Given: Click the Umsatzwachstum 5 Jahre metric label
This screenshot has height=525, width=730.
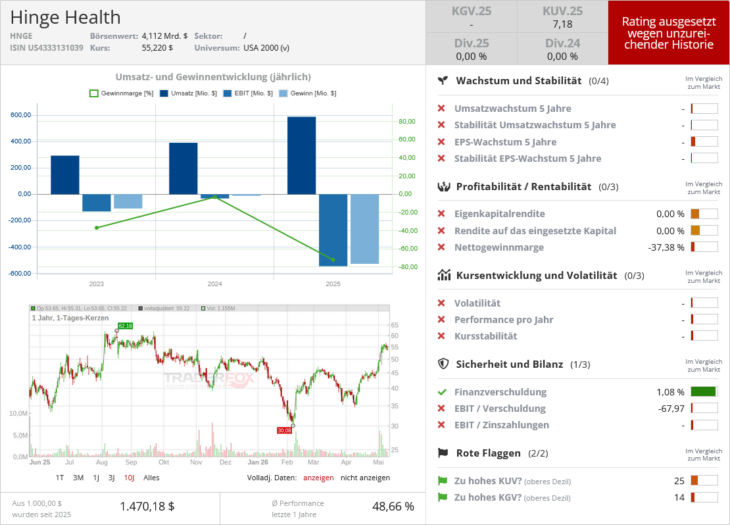Looking at the screenshot, I should pyautogui.click(x=513, y=108).
